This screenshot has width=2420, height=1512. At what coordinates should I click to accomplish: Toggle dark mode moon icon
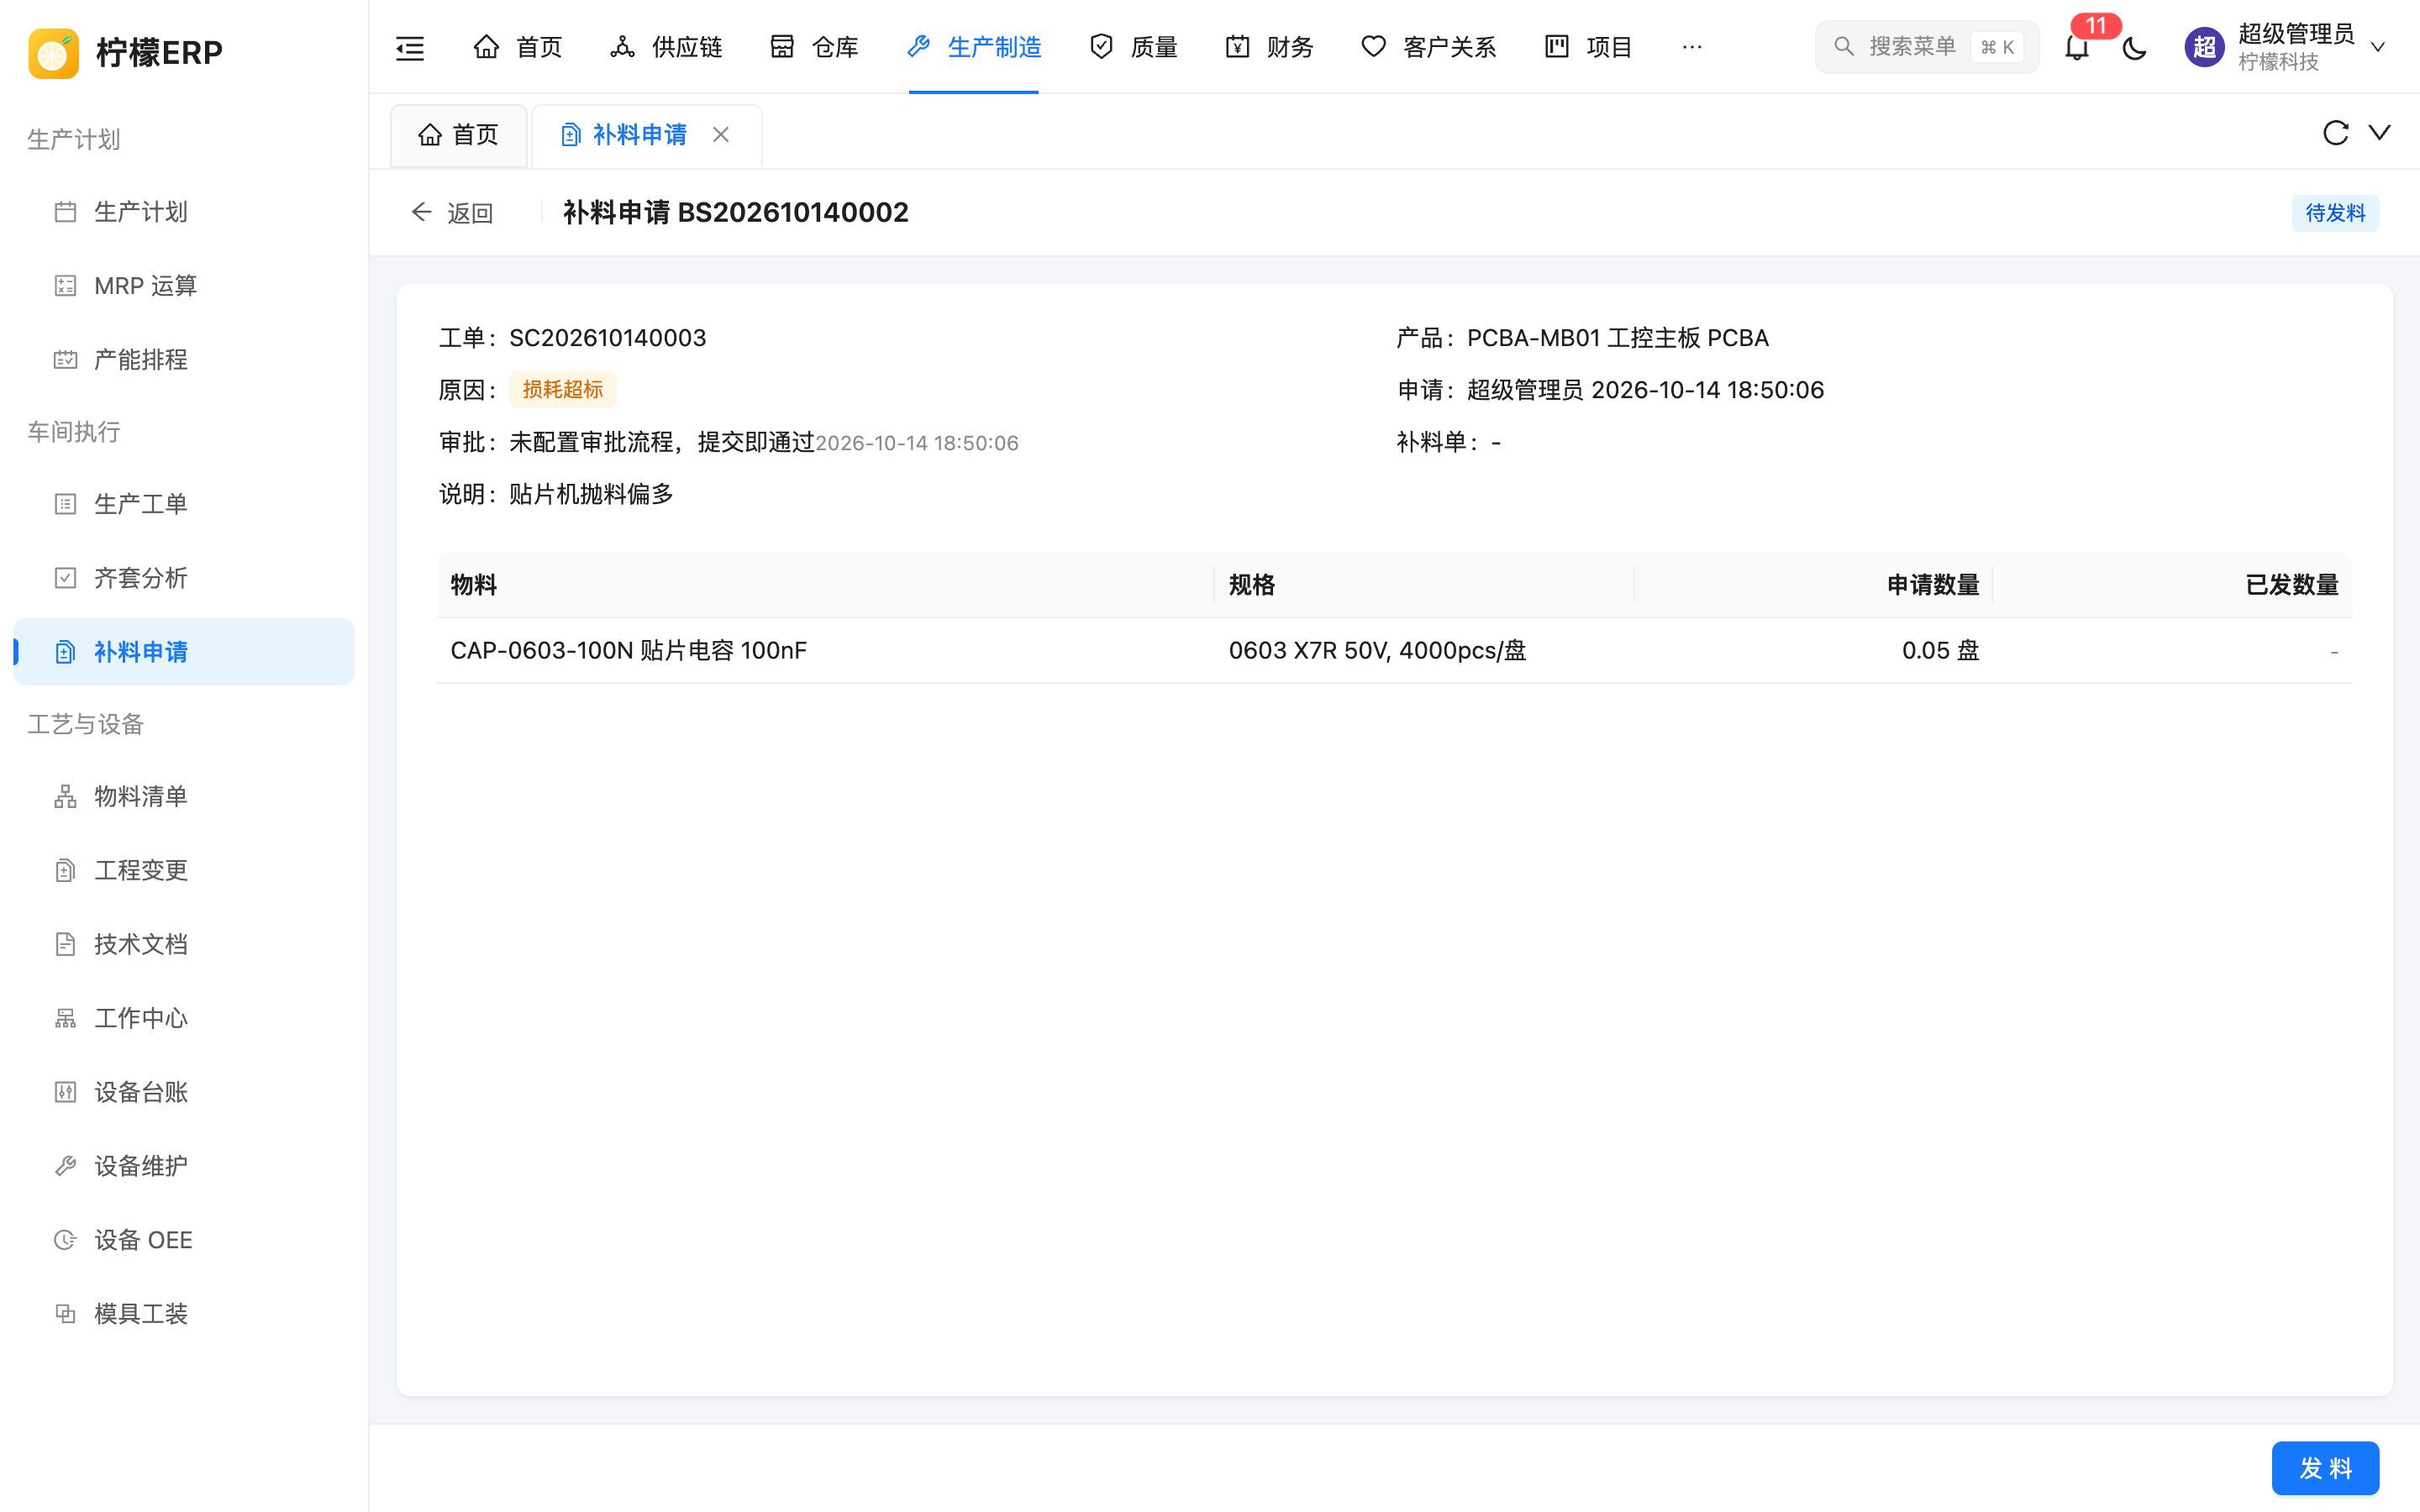click(2134, 47)
